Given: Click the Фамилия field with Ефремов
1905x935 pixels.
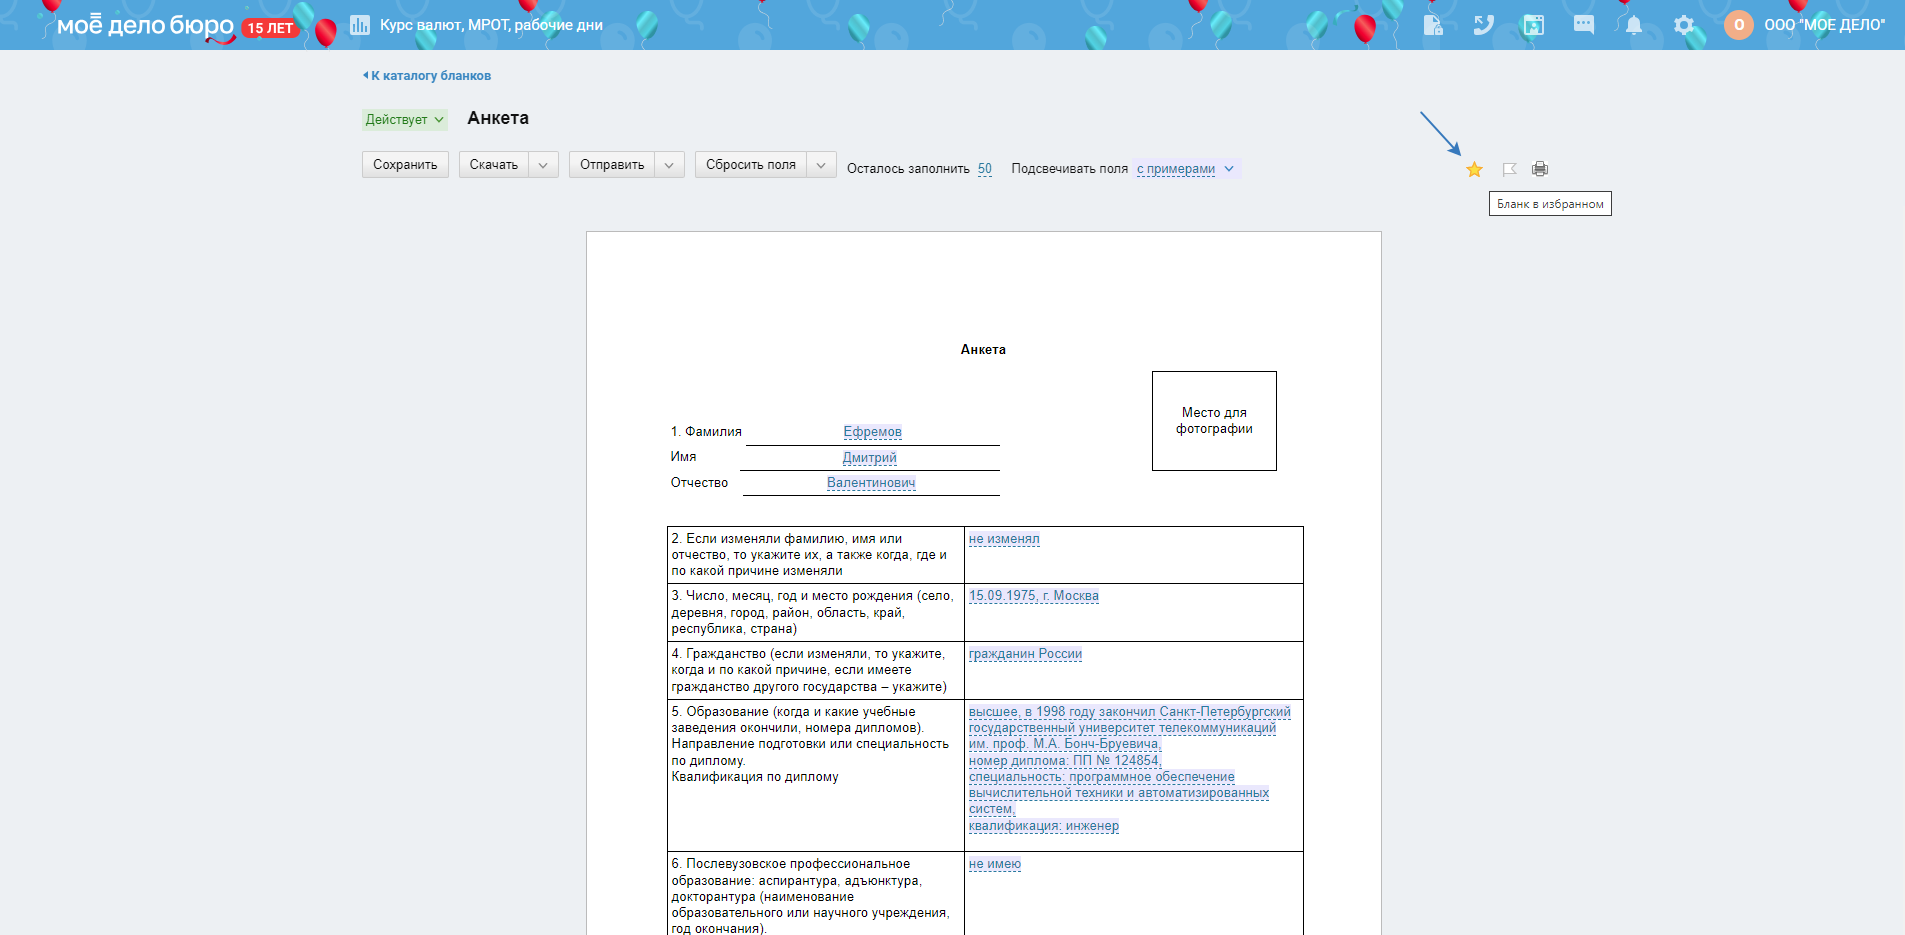Looking at the screenshot, I should [872, 432].
